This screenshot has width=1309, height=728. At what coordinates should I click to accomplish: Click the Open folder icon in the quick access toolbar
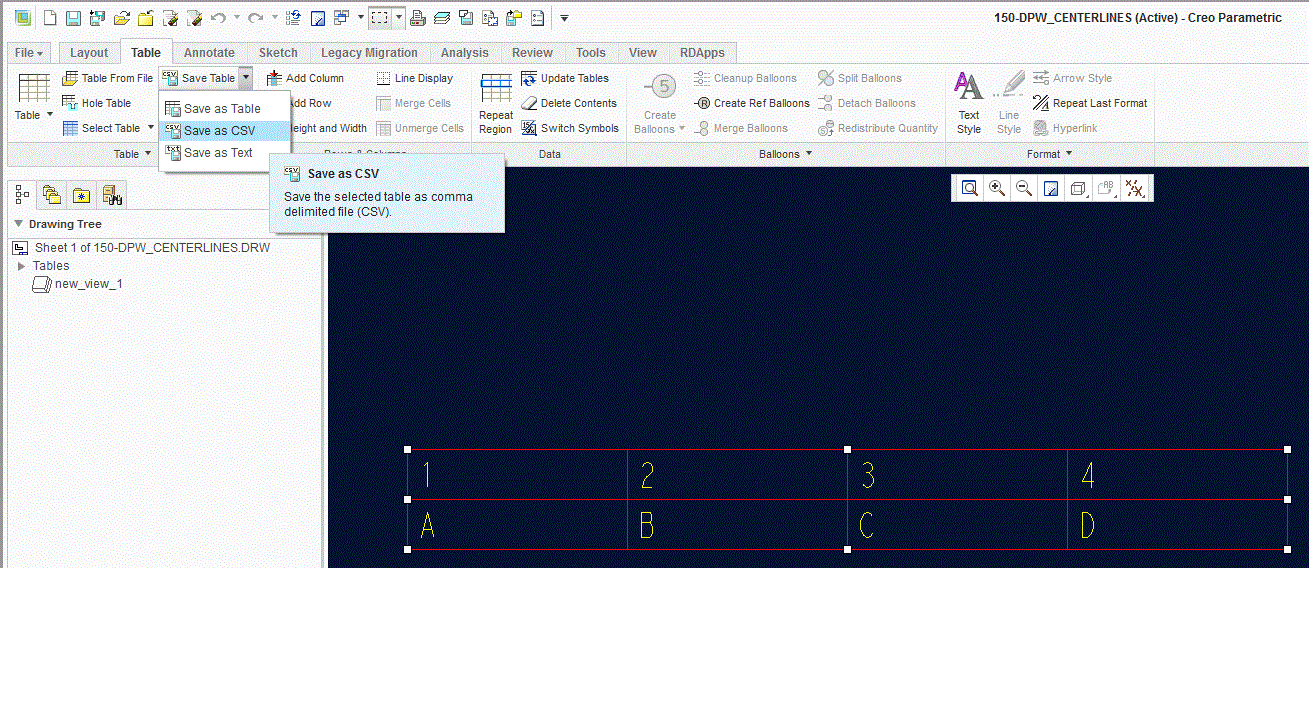point(122,18)
